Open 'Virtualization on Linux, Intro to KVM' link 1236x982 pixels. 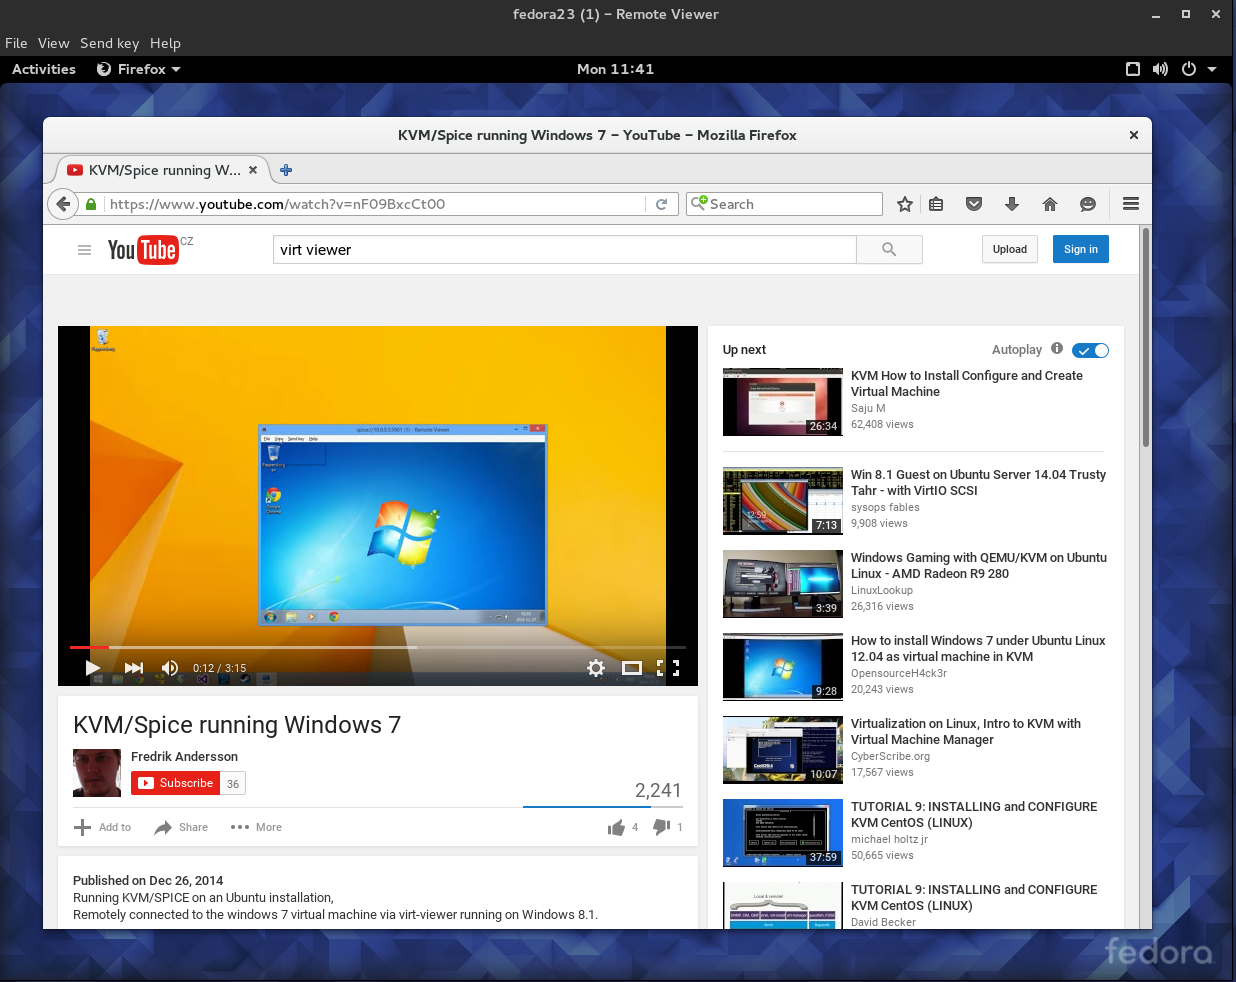pyautogui.click(x=966, y=732)
